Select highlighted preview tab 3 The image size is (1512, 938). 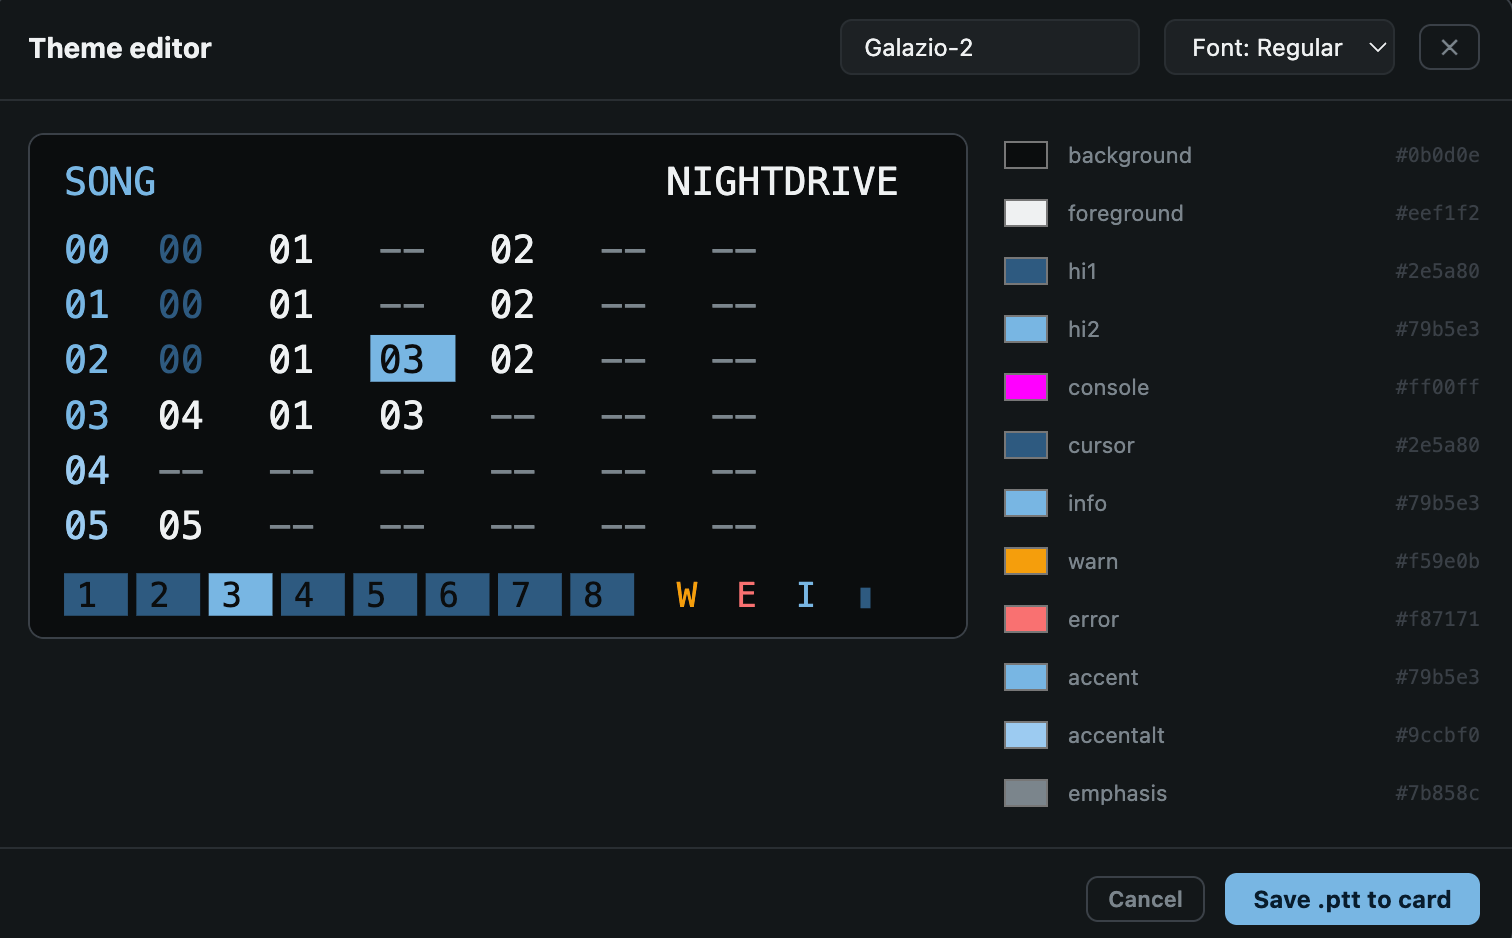click(240, 594)
